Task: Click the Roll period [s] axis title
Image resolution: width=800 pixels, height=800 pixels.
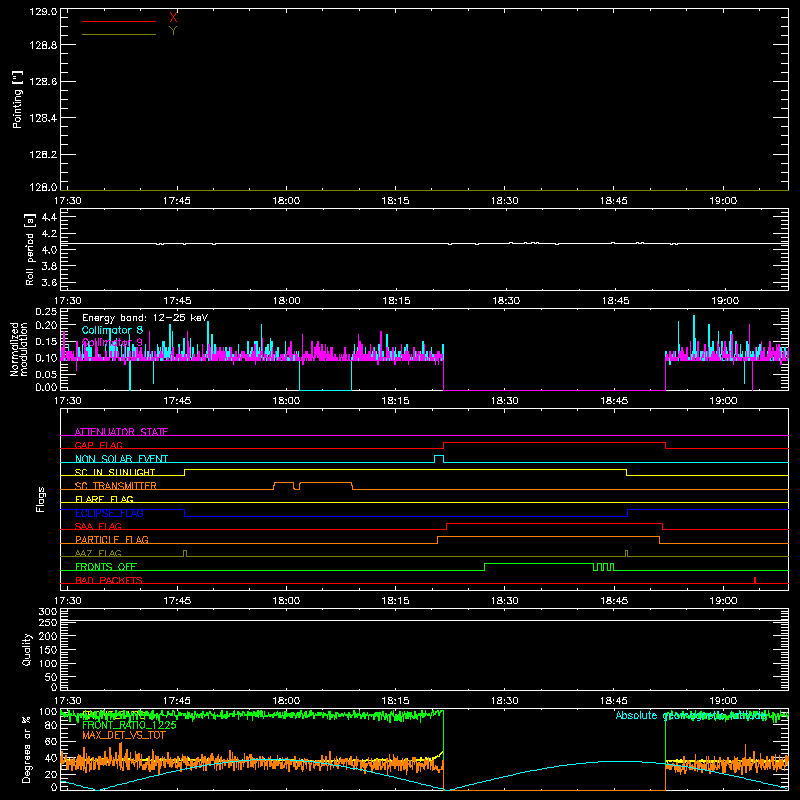Action: 29,249
